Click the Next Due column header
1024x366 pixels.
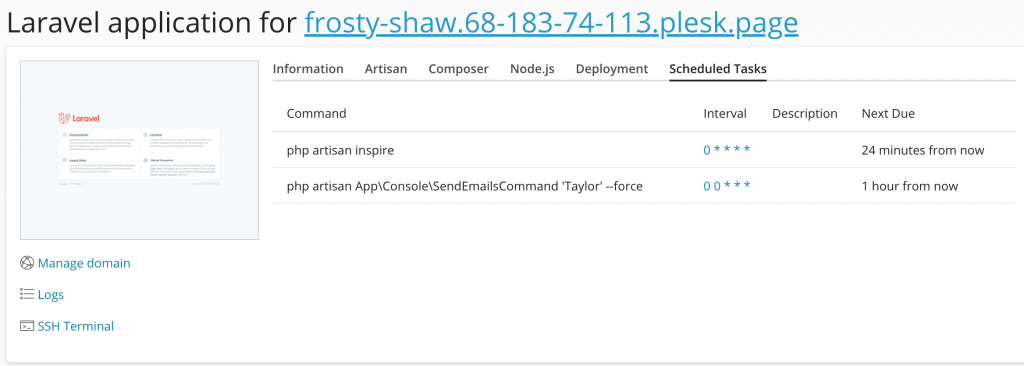point(888,114)
